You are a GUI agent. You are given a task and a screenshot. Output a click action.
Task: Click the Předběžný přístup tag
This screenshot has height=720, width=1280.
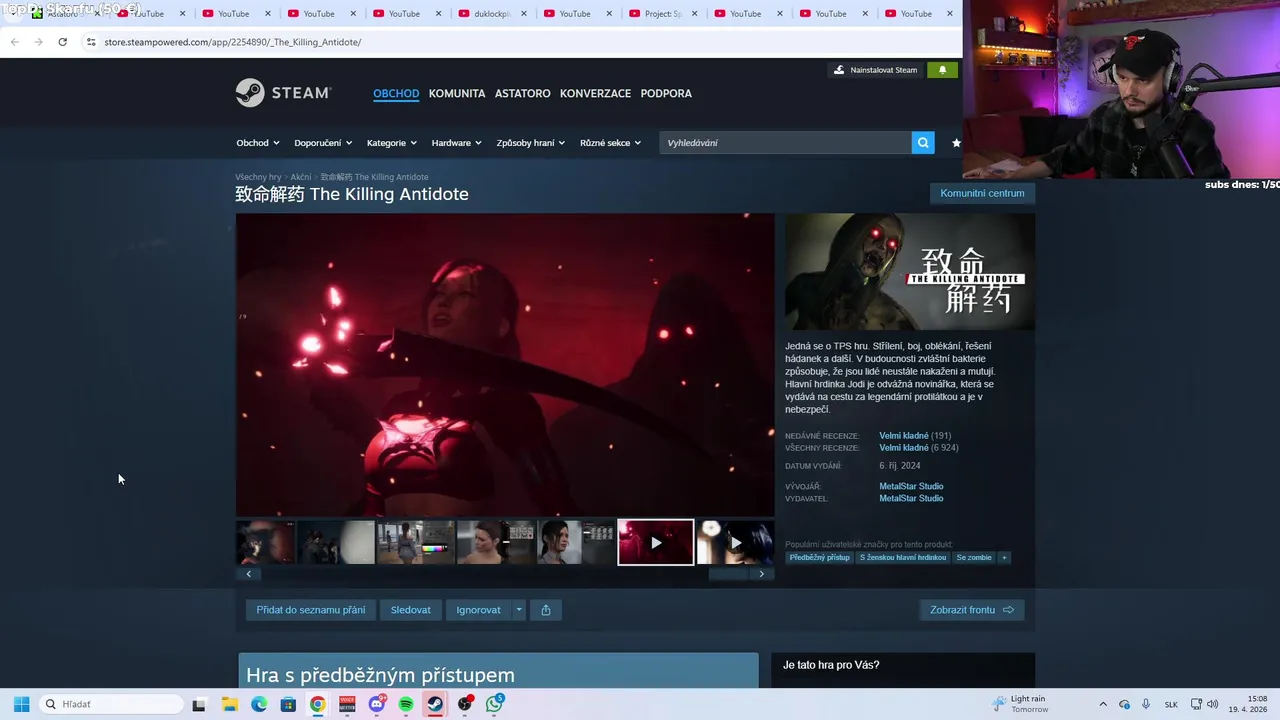[x=819, y=557]
